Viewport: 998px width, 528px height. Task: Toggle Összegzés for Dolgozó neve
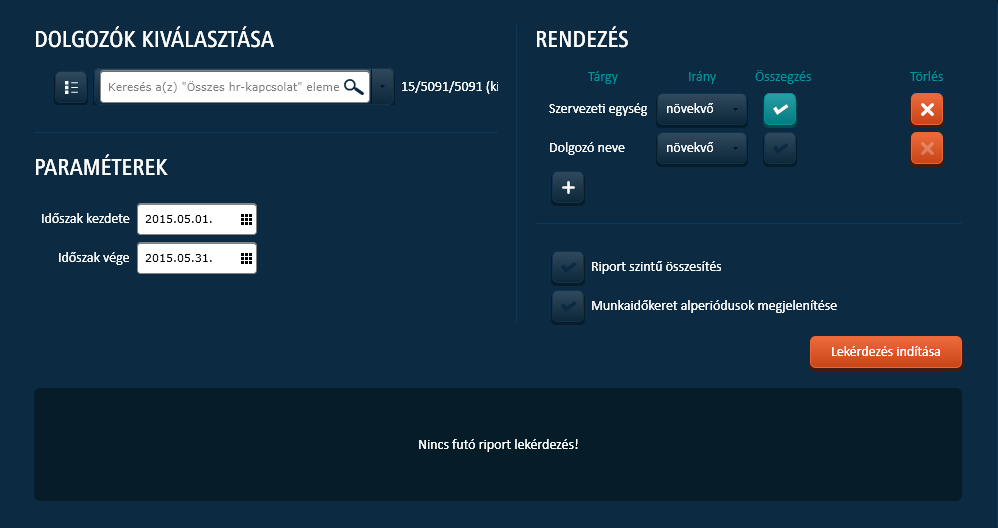(780, 148)
